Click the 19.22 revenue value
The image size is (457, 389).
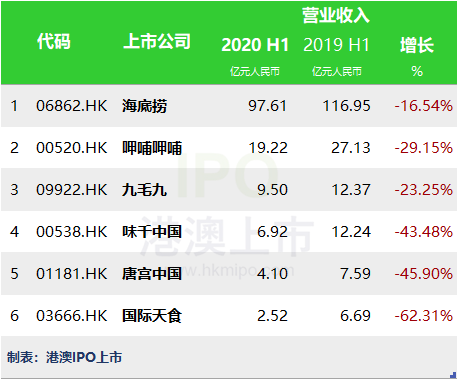[x=268, y=148]
